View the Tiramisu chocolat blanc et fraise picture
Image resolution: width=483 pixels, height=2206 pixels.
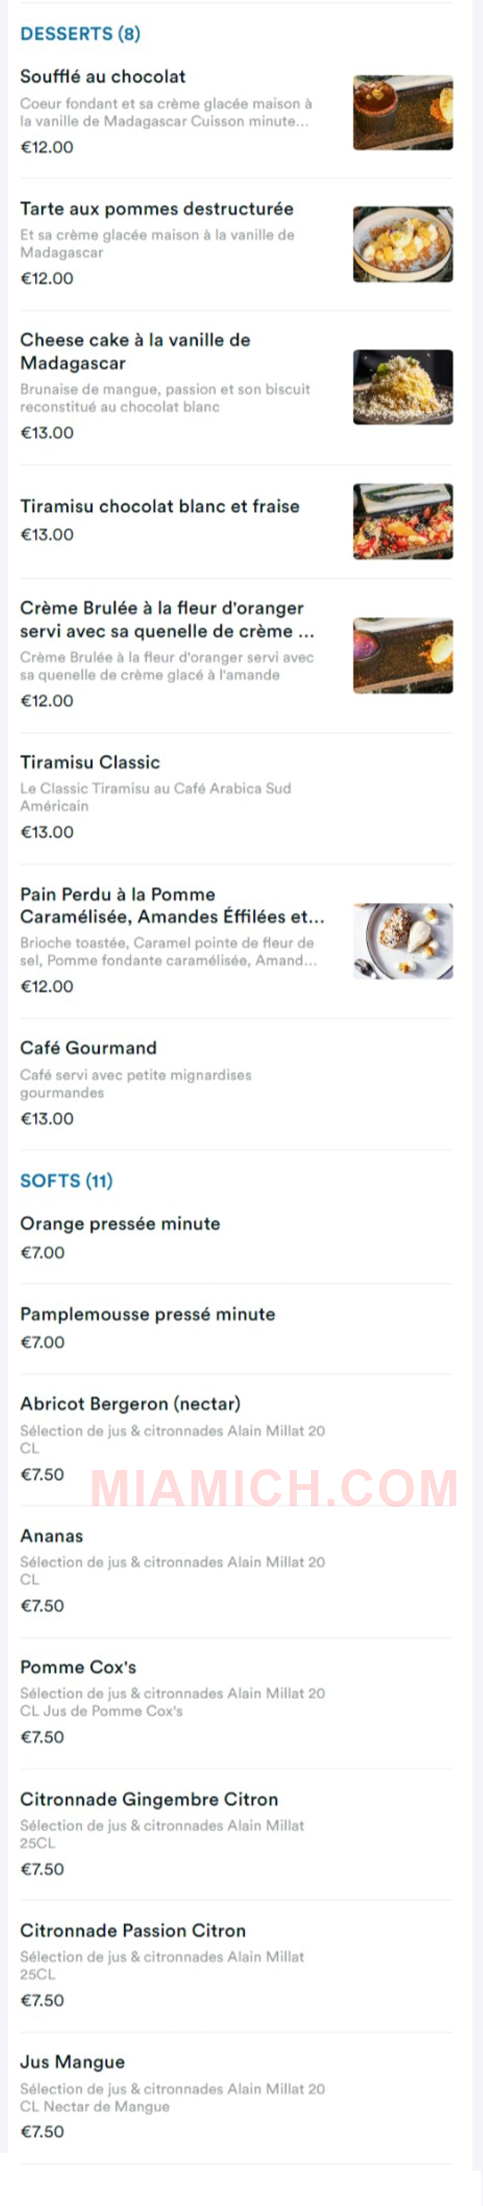click(402, 521)
